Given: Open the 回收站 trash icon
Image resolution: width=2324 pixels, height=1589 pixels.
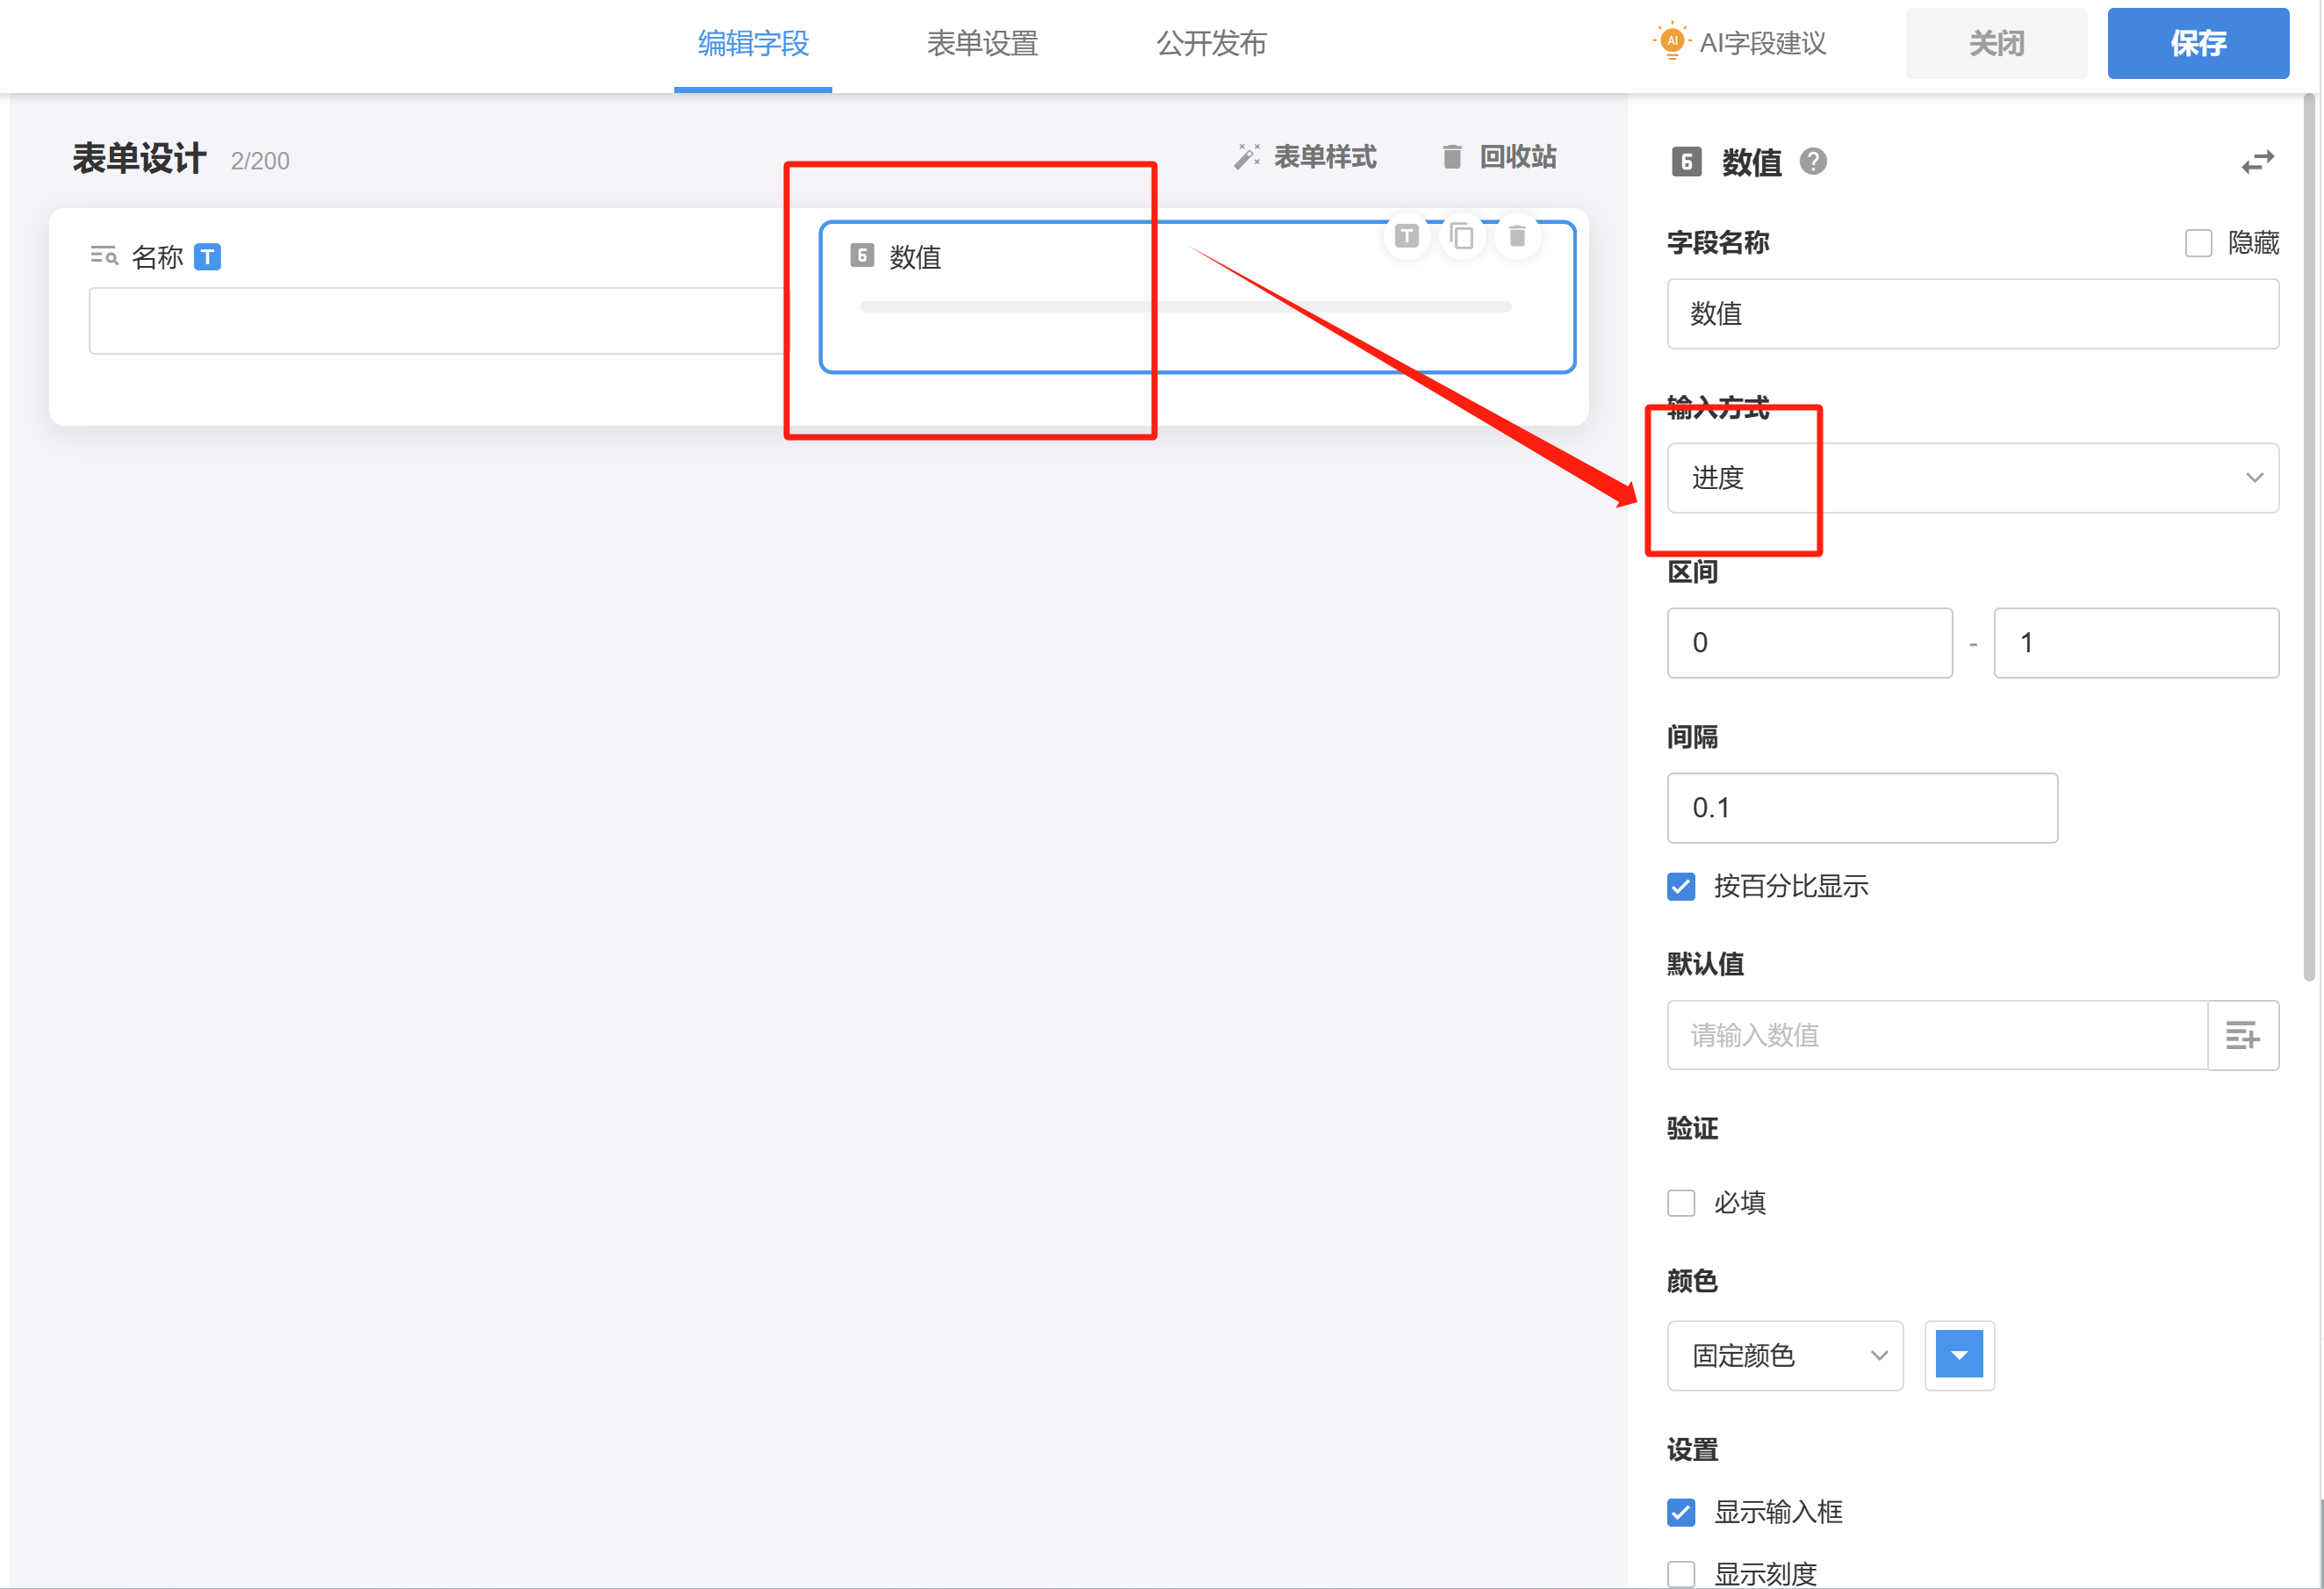Looking at the screenshot, I should 1452,157.
